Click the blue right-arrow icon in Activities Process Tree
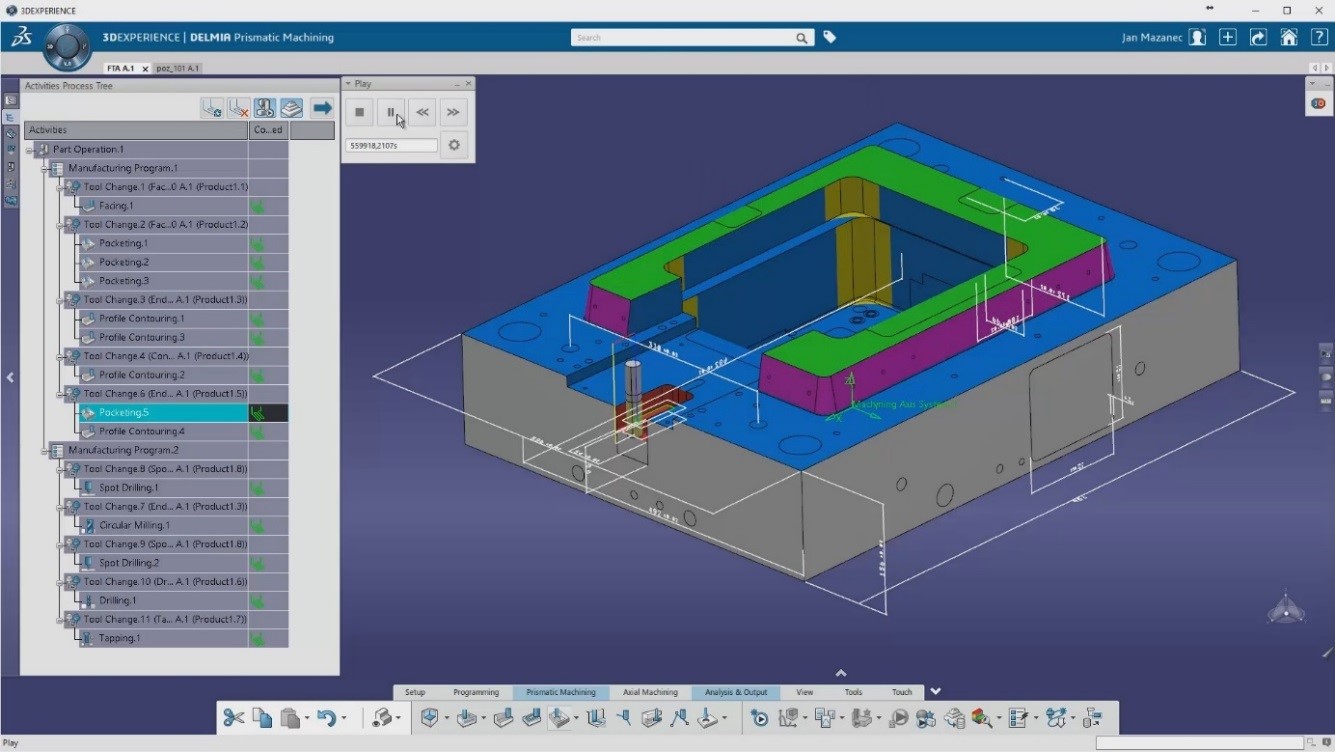 click(x=322, y=108)
